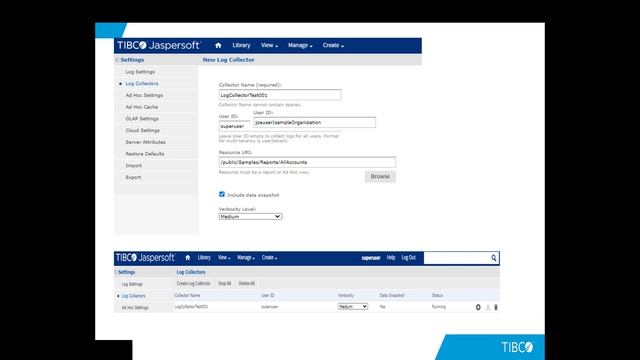Click Collector Name field containing LogCollectorTest001
Screen dimensions: 640x360
280,95
